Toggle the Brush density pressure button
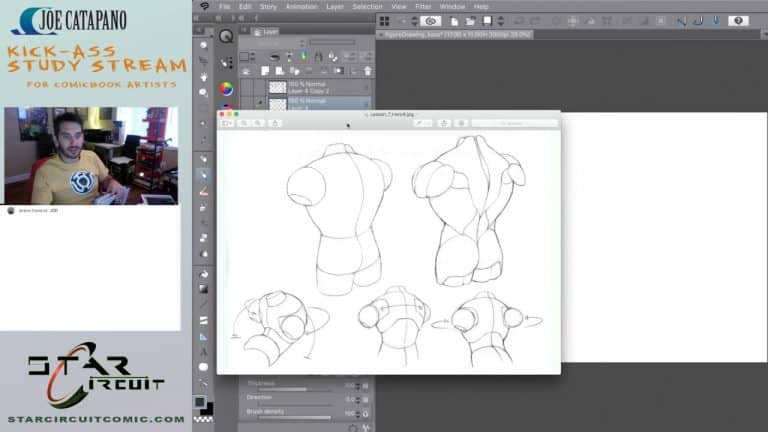The height and width of the screenshot is (432, 768). click(366, 412)
